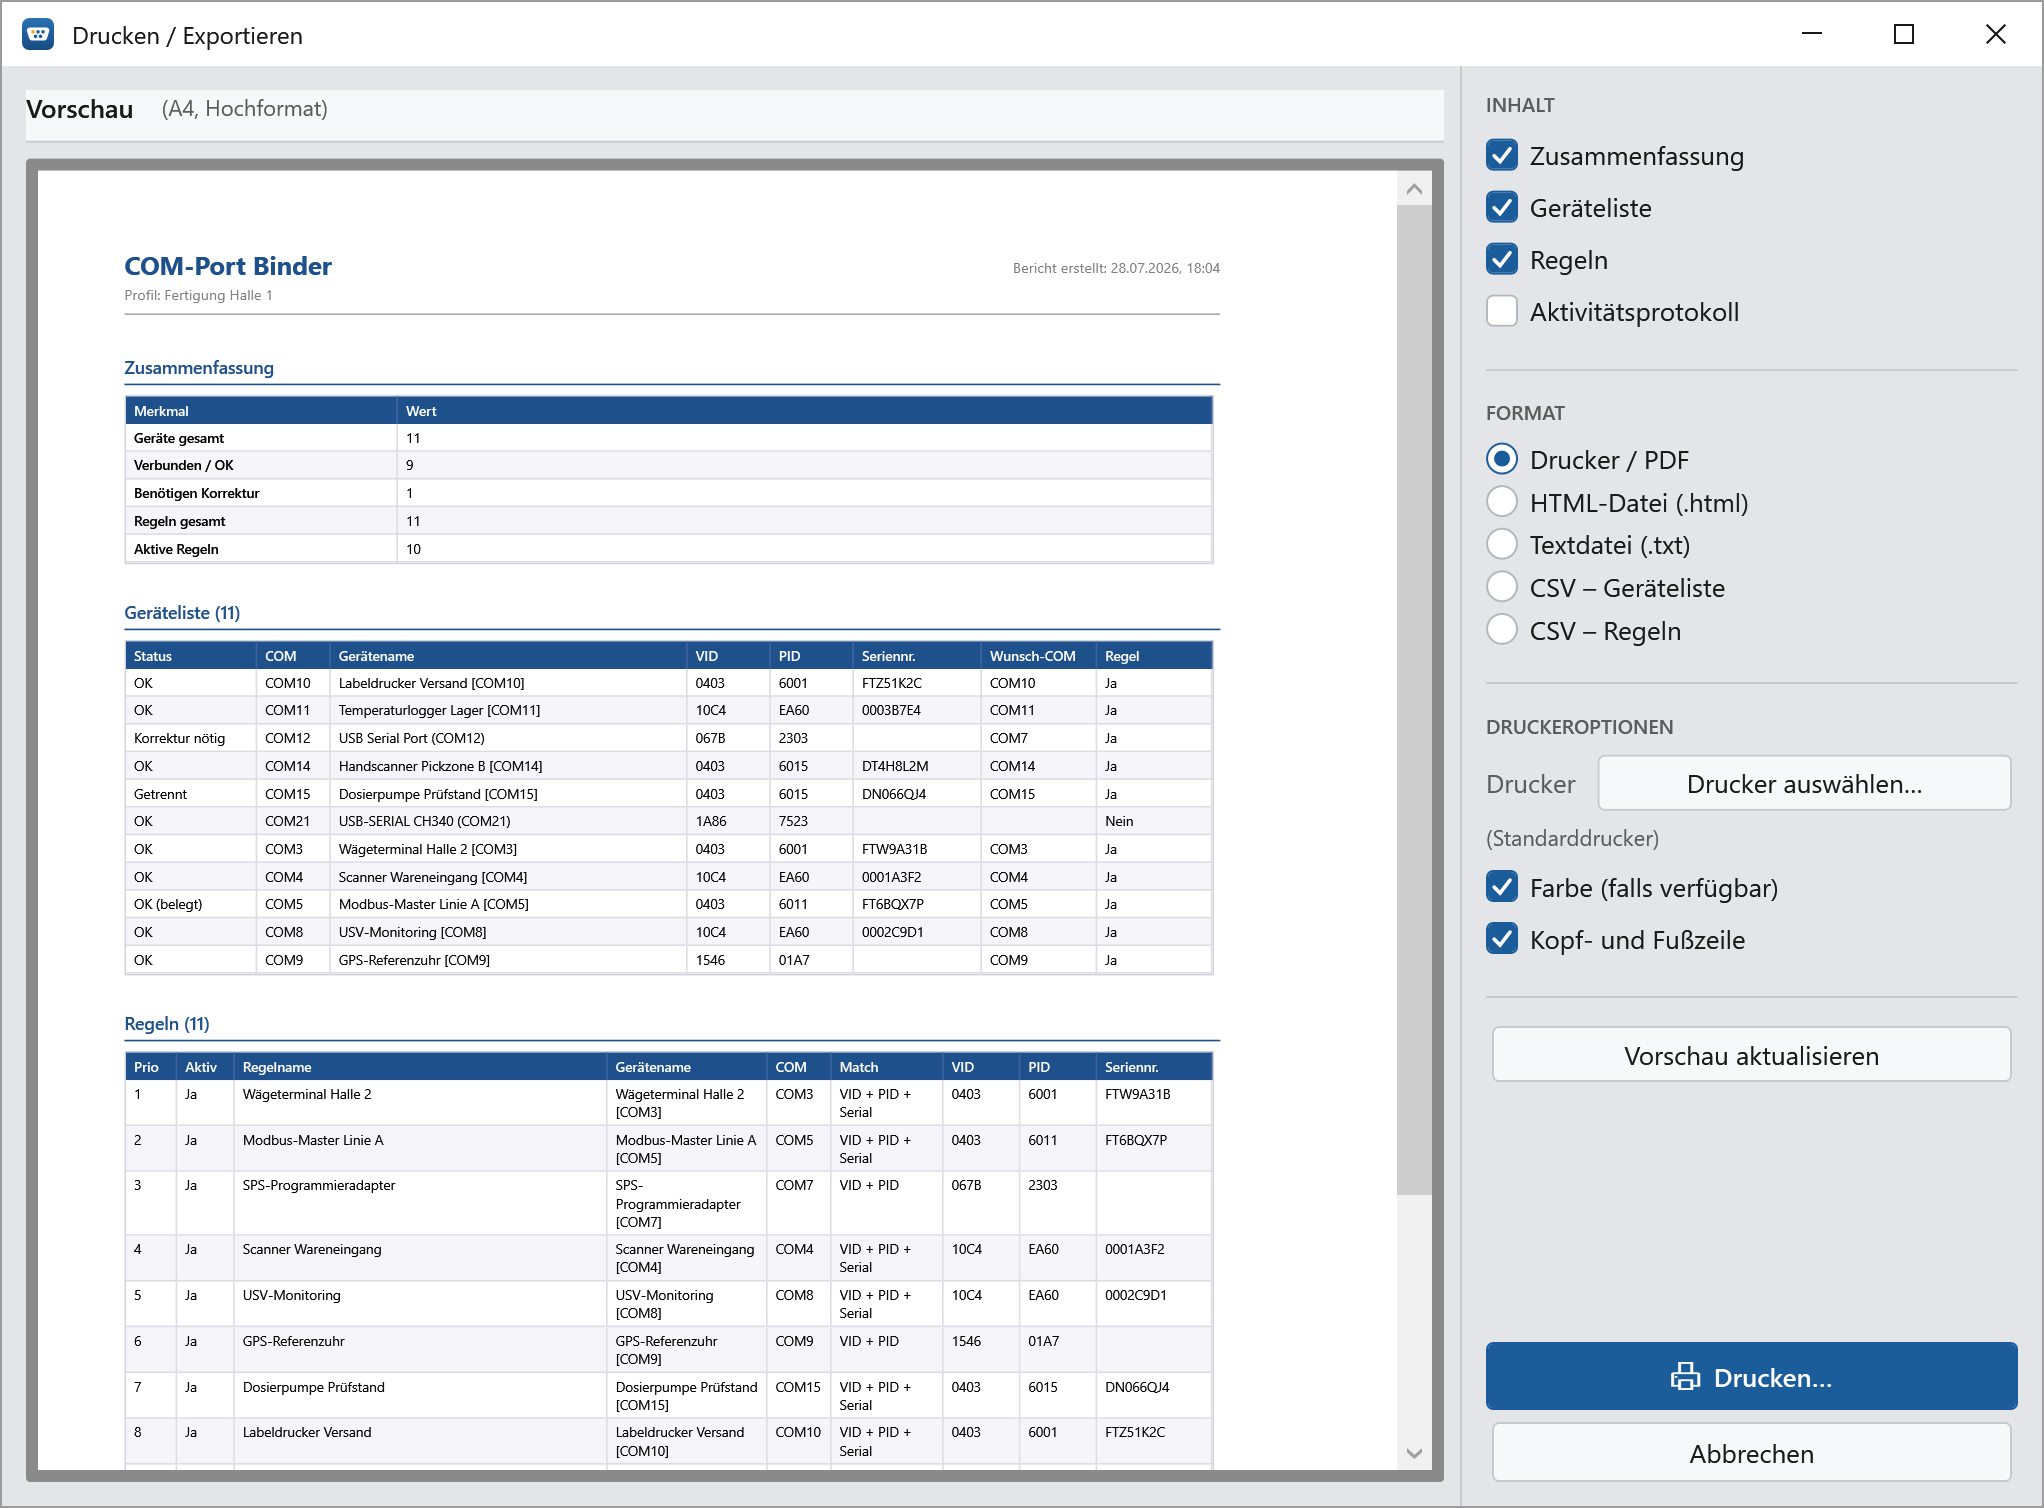
Task: Maximize the Drucken / Exportieren window
Action: click(x=1904, y=35)
